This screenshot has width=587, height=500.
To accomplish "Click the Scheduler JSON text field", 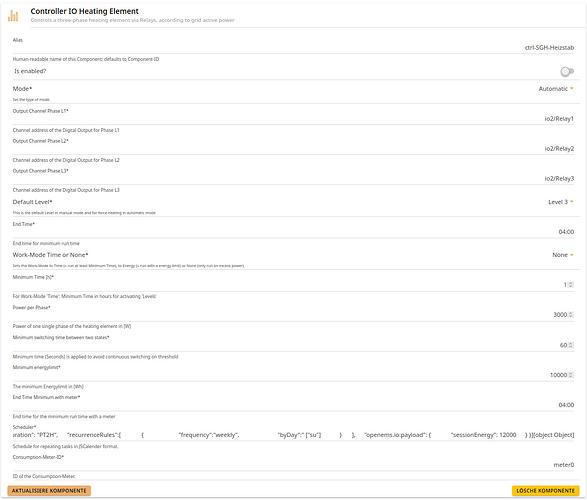I will tap(293, 435).
